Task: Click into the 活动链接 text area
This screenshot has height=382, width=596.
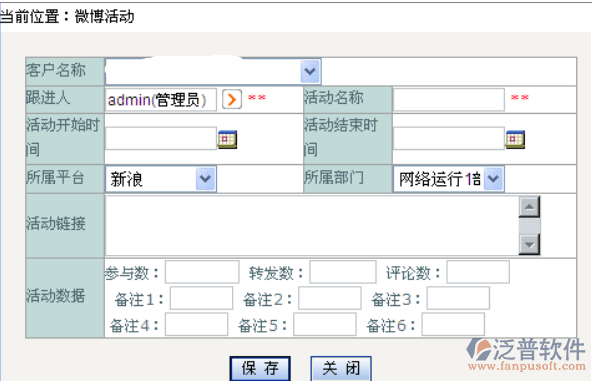Action: coord(312,226)
